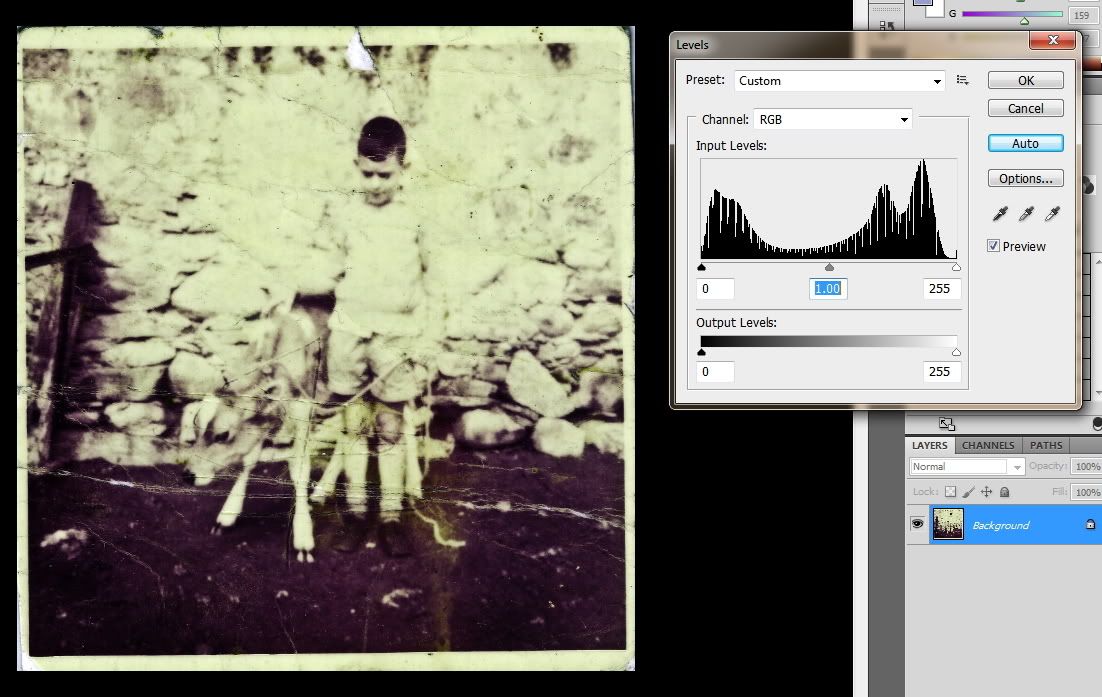Click the input levels white point slider
The image size is (1102, 697).
(956, 267)
